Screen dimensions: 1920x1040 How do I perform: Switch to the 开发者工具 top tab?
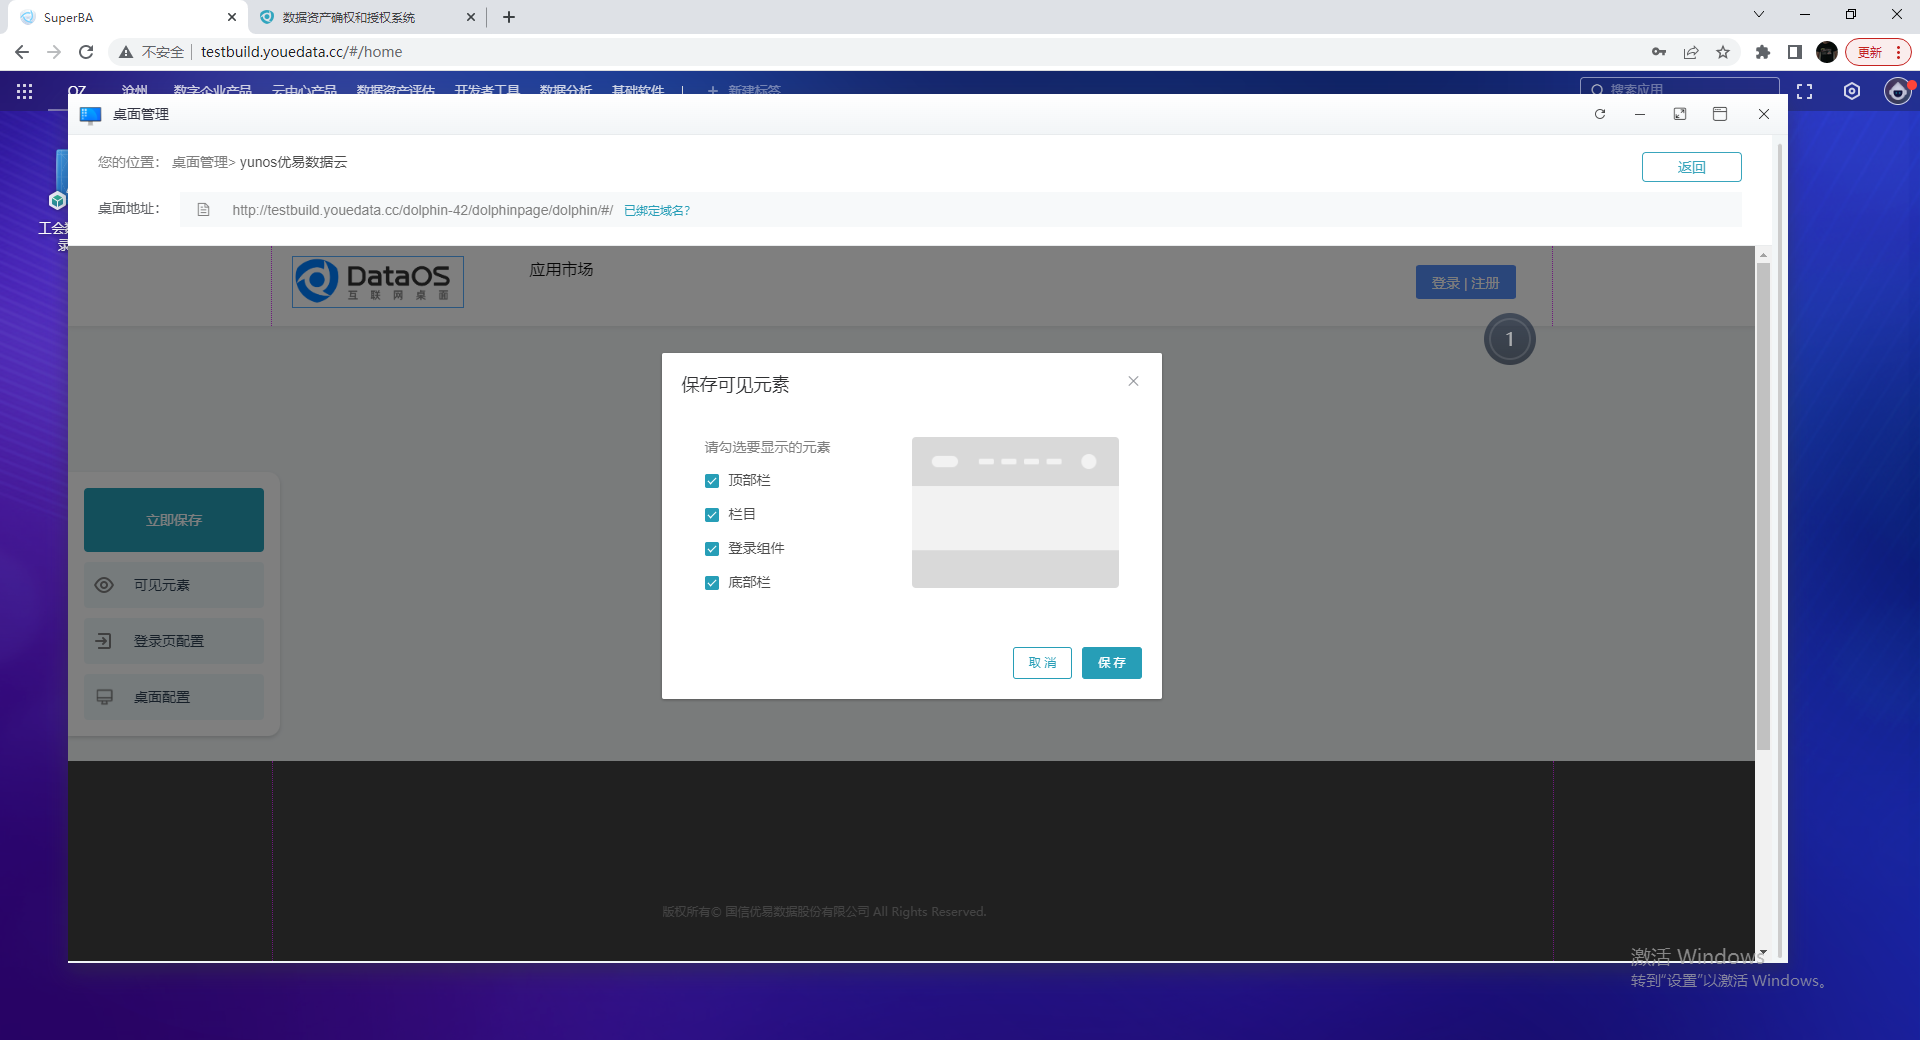pyautogui.click(x=487, y=89)
